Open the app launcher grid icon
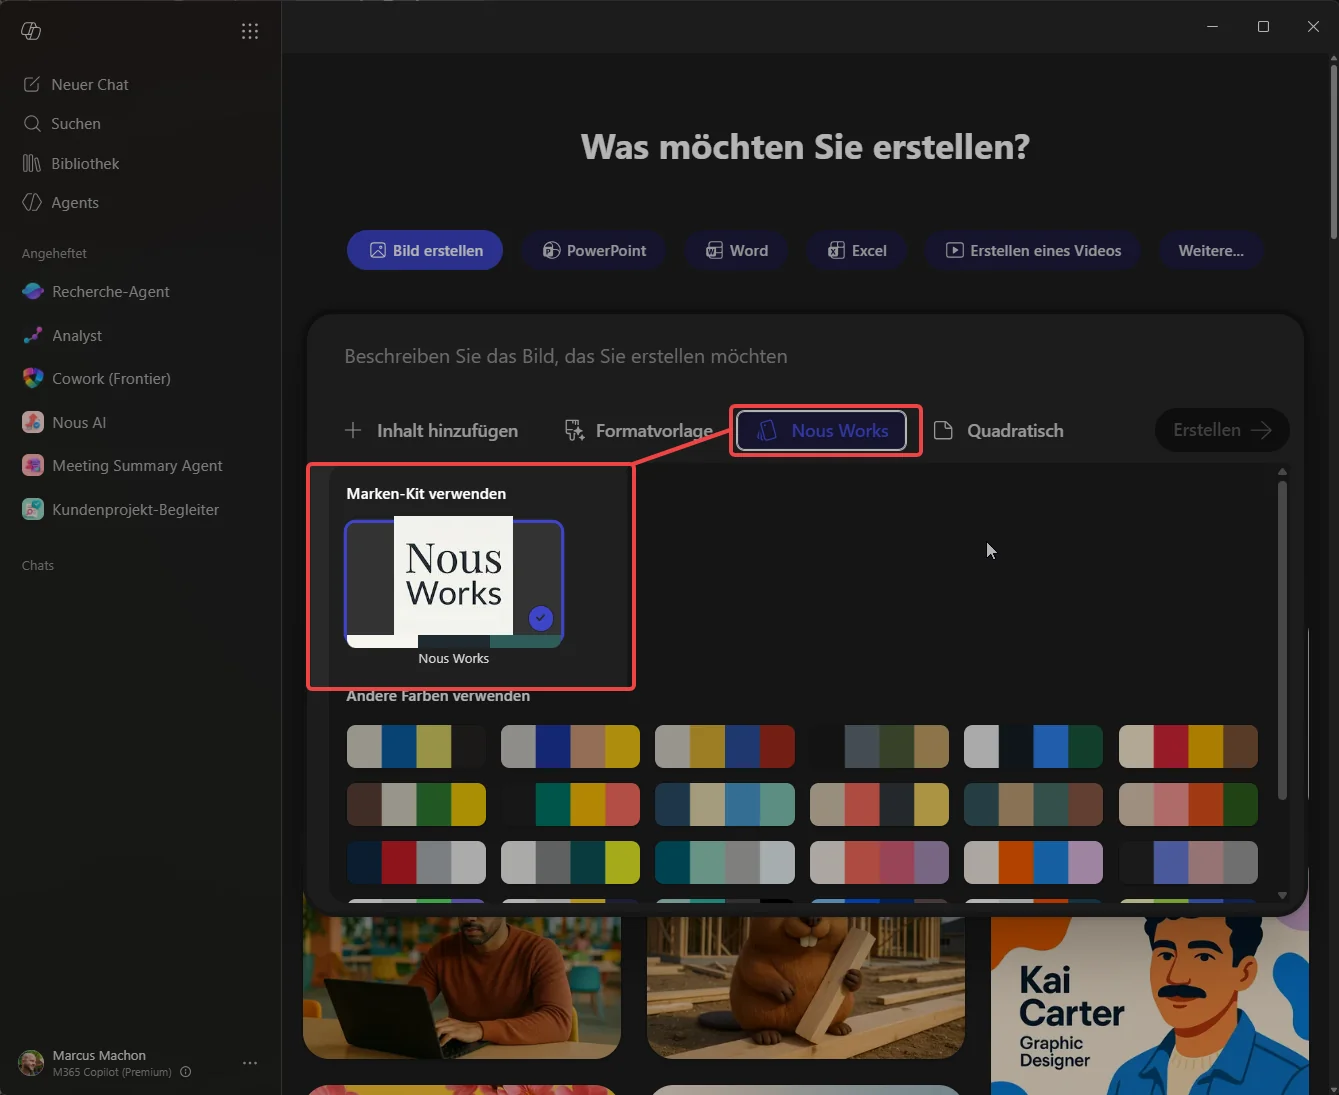 point(250,31)
